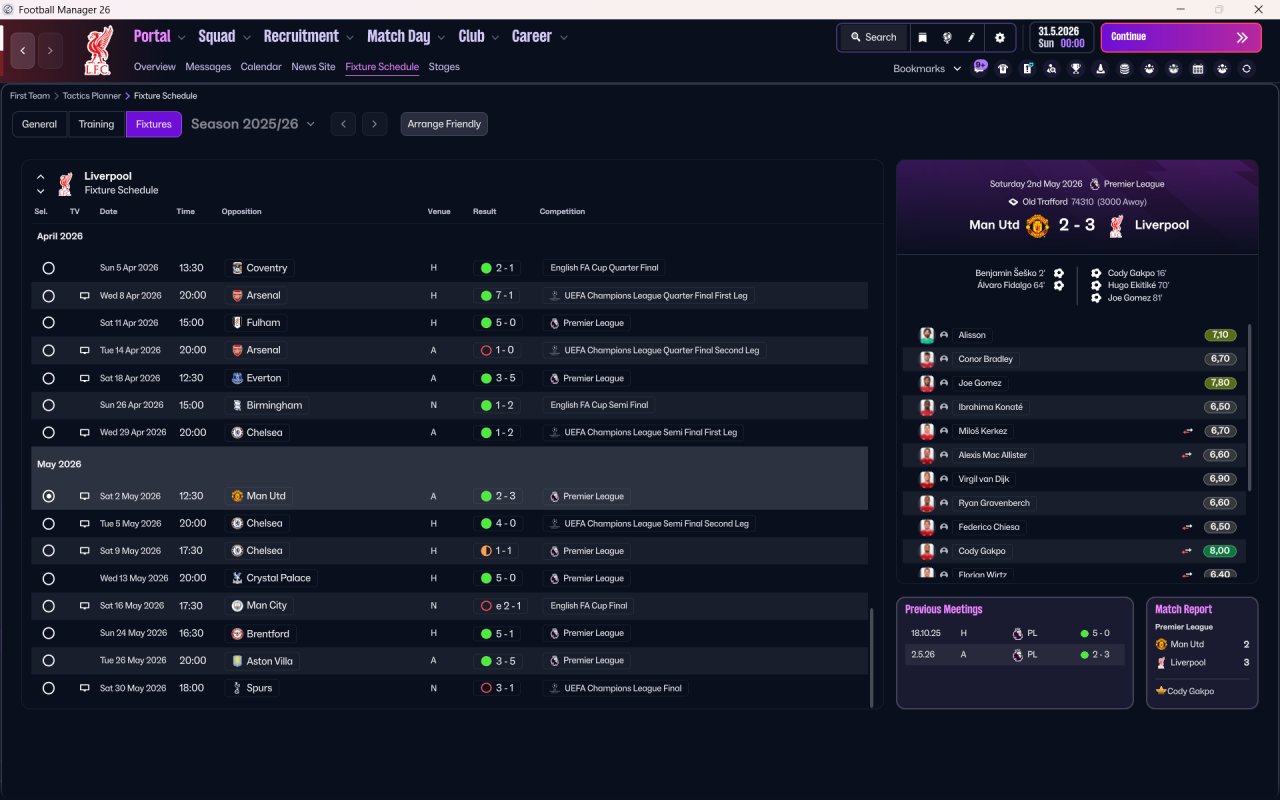Click the Man Utd crest in the match header
Viewport: 1280px width, 800px height.
click(x=1037, y=225)
